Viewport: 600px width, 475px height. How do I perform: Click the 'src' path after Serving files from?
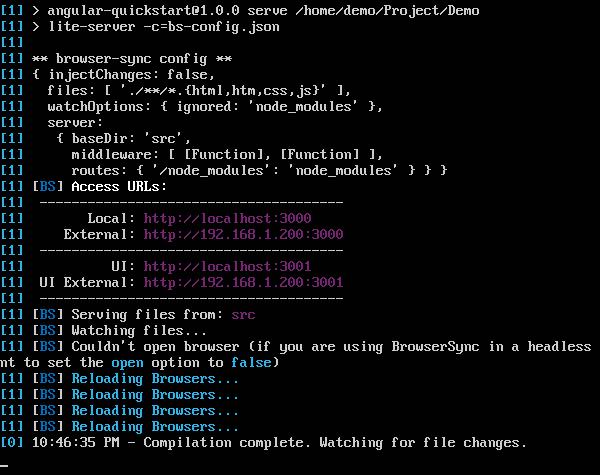[x=243, y=315]
